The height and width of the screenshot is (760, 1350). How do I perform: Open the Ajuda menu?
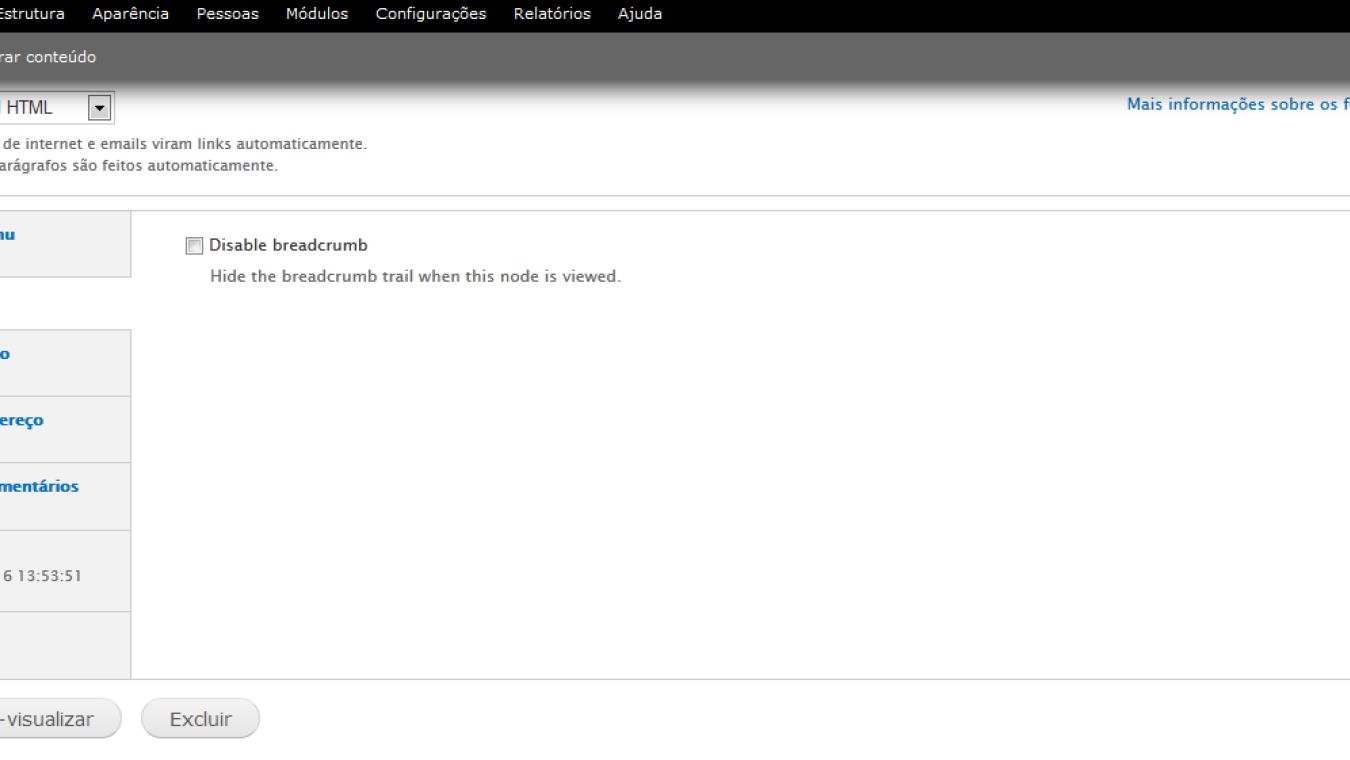(639, 13)
